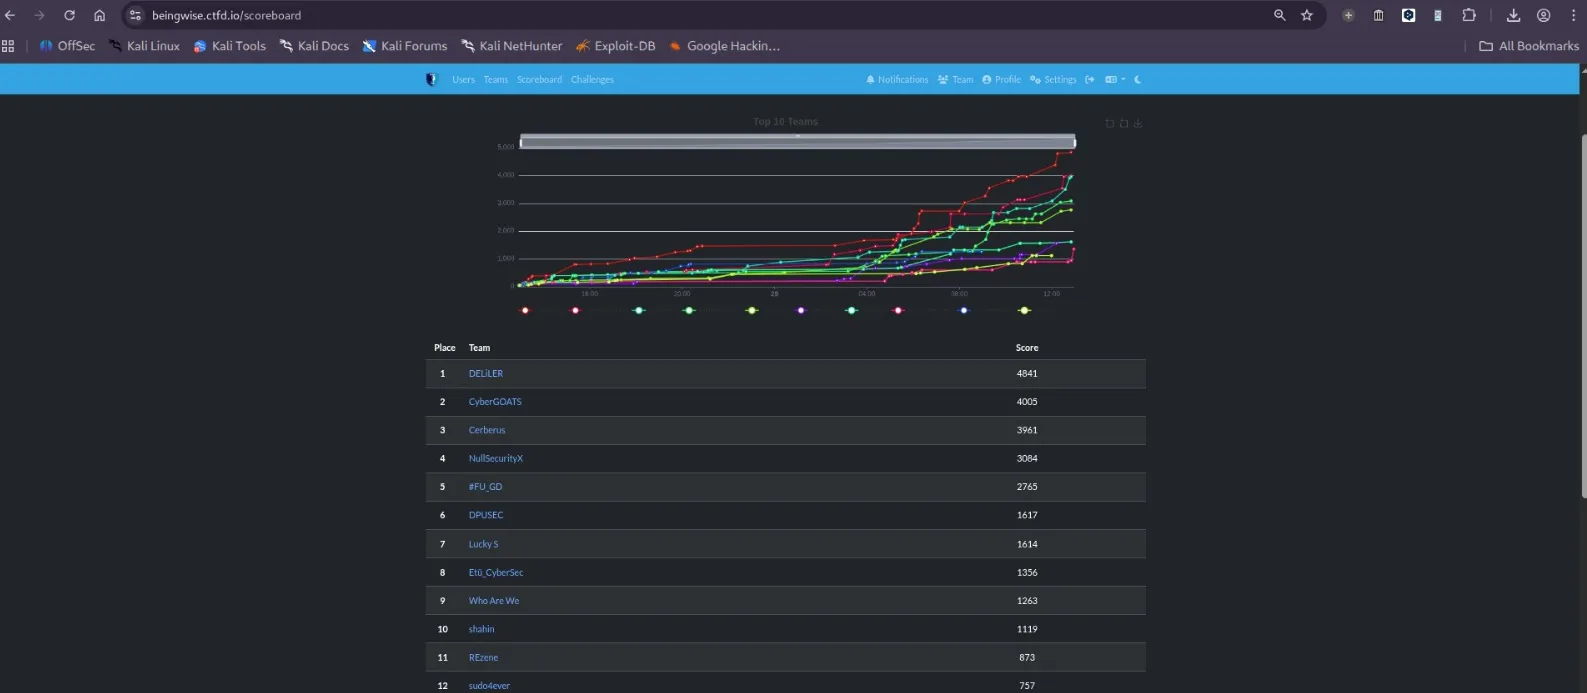This screenshot has height=693, width=1587.
Task: Toggle the blue legend series marker
Action: pos(964,310)
